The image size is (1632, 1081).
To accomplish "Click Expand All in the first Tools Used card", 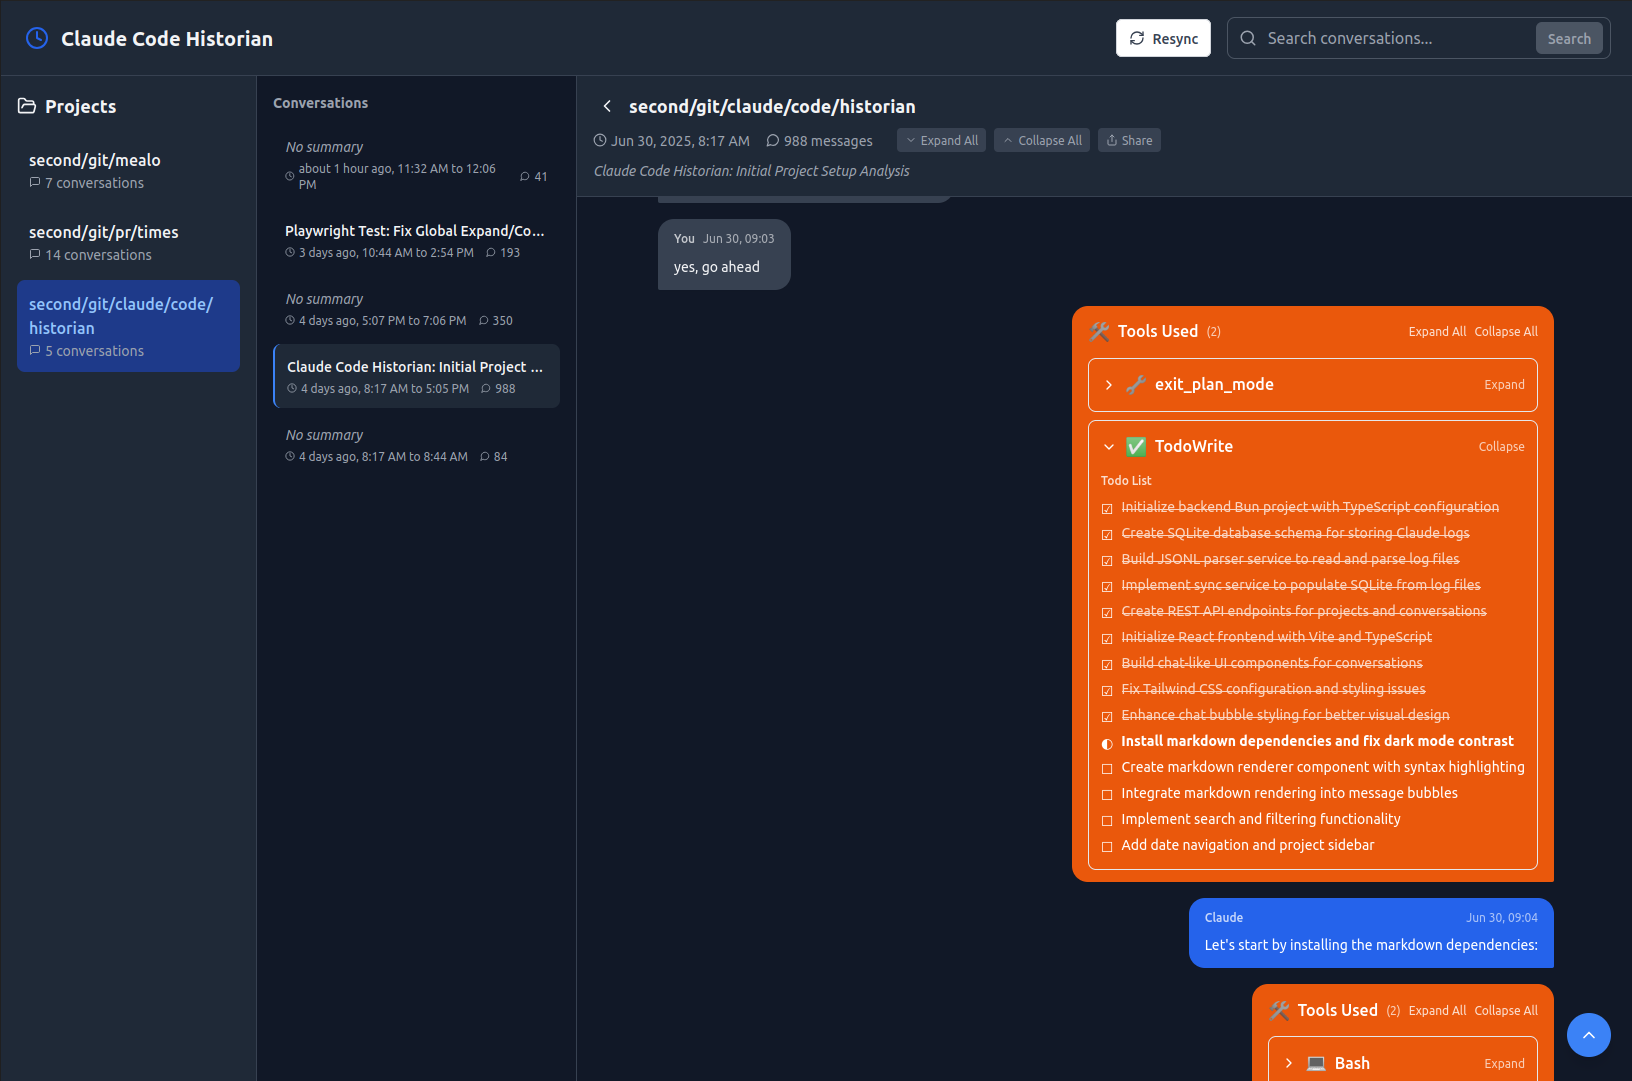I will [x=1437, y=332].
